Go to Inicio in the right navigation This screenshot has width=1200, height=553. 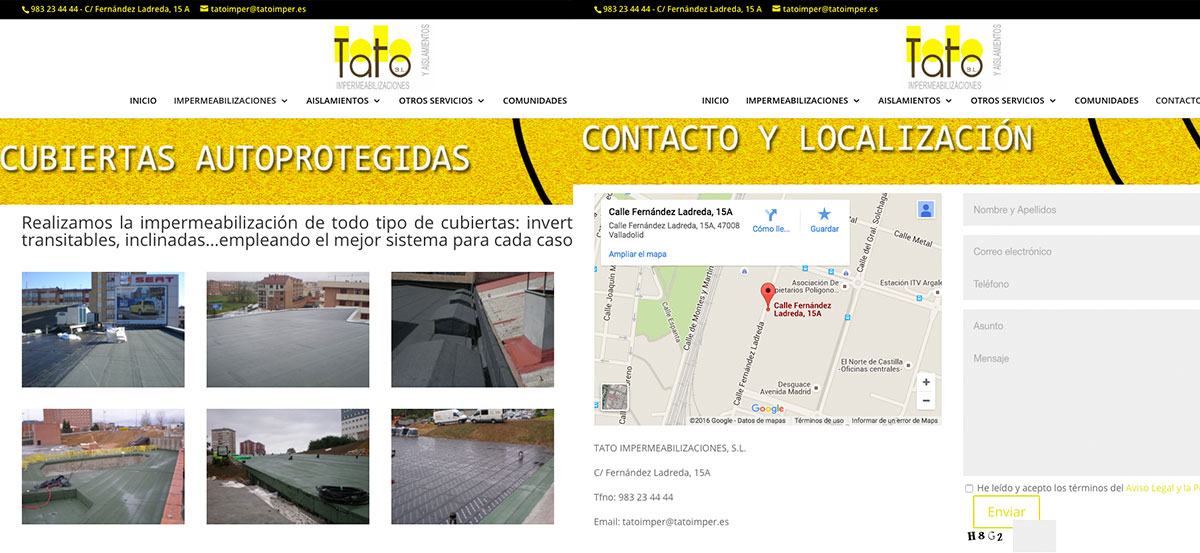tap(715, 101)
